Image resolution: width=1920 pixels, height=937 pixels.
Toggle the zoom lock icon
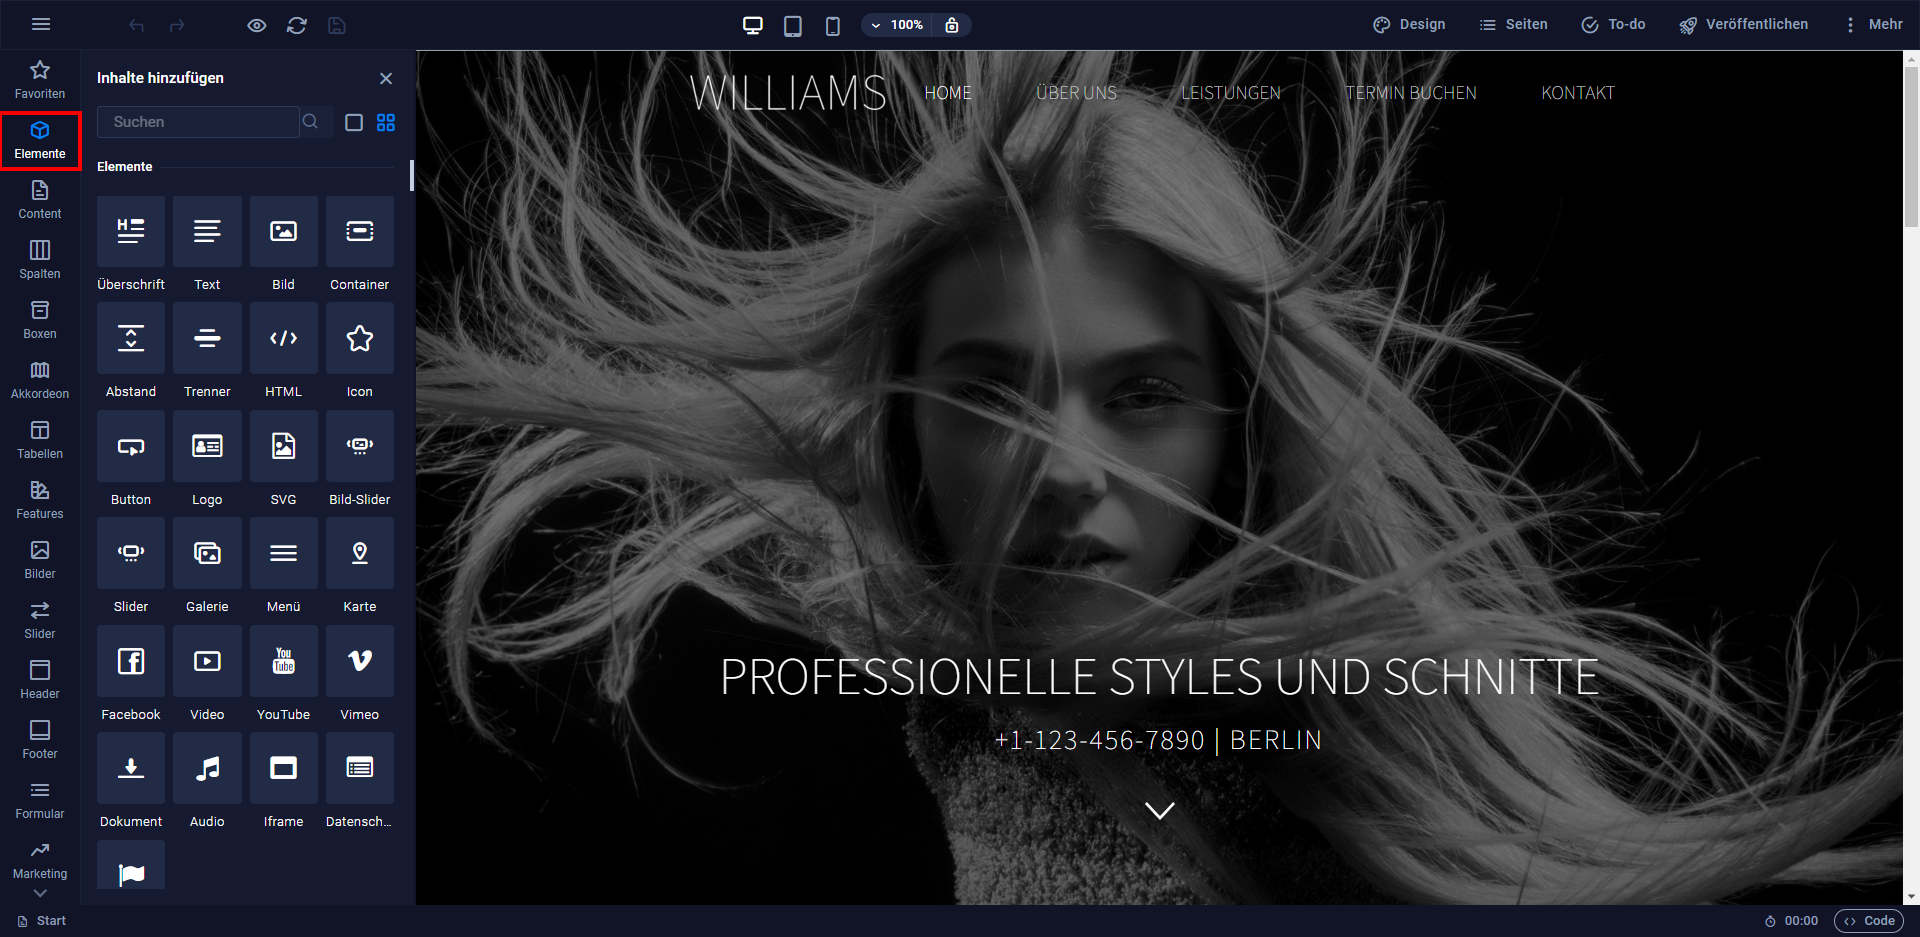coord(952,25)
